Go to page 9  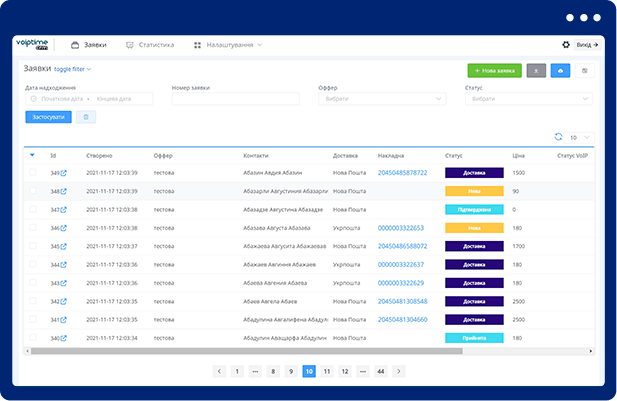pos(291,371)
